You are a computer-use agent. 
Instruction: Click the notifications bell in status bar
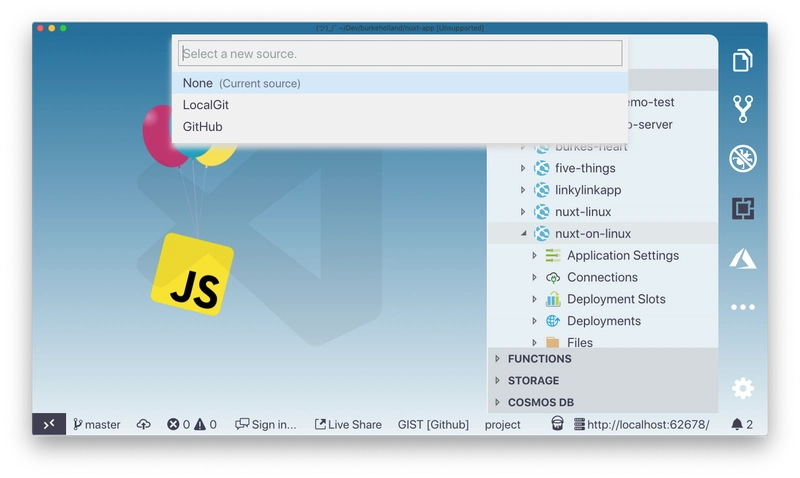[x=742, y=424]
